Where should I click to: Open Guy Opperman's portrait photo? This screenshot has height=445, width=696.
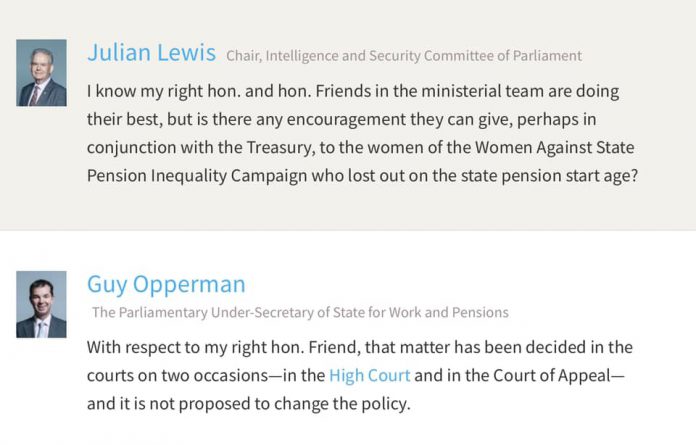42,304
